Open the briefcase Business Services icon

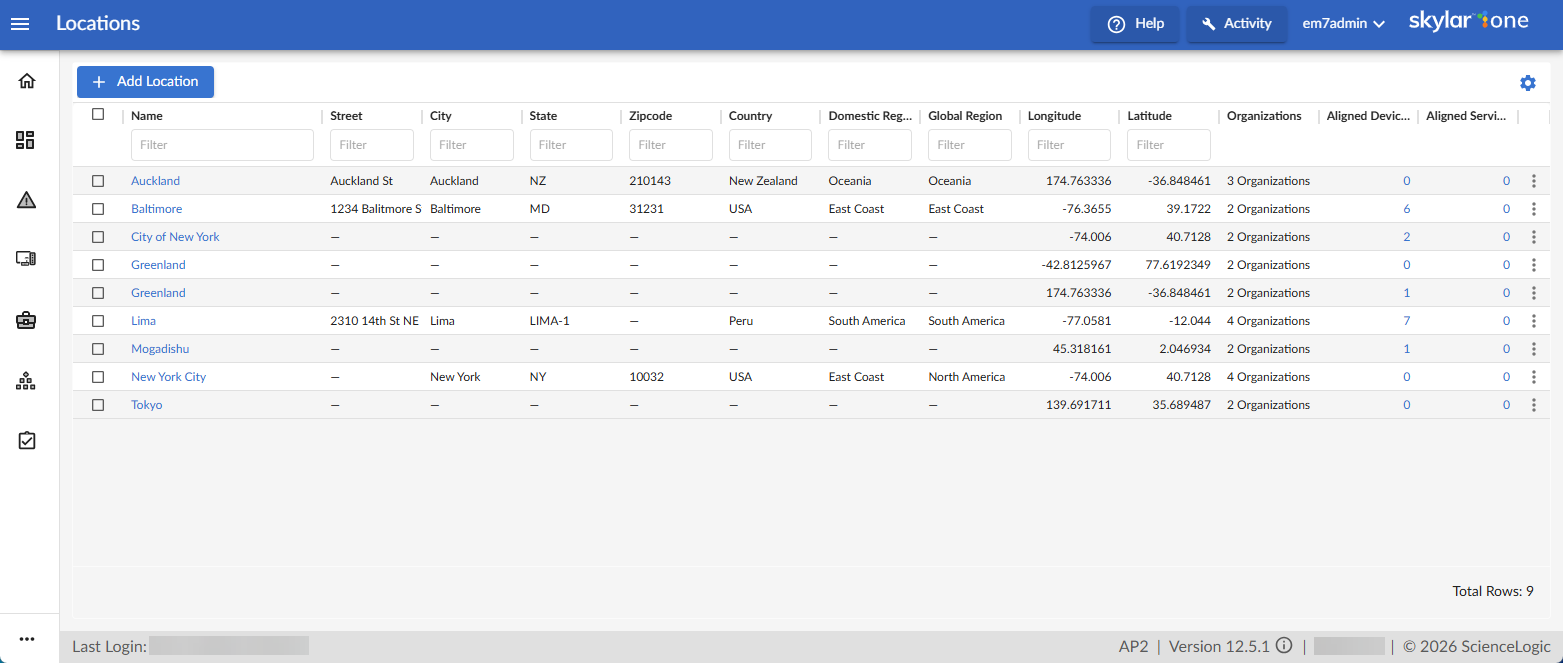coord(26,320)
